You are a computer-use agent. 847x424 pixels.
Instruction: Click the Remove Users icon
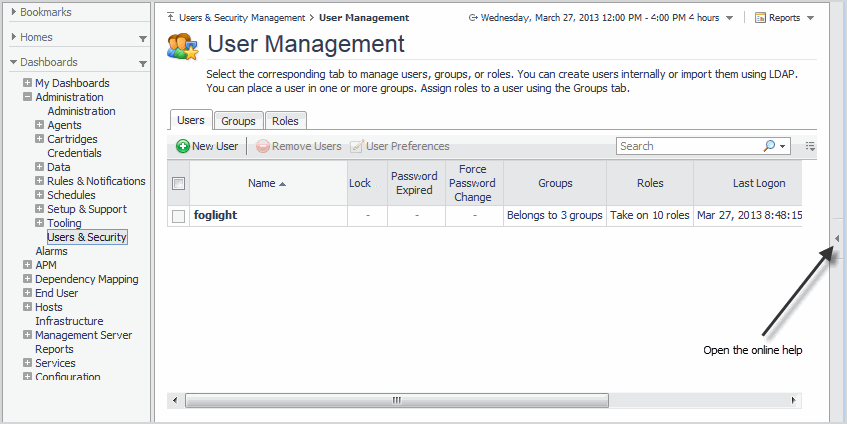tap(263, 146)
